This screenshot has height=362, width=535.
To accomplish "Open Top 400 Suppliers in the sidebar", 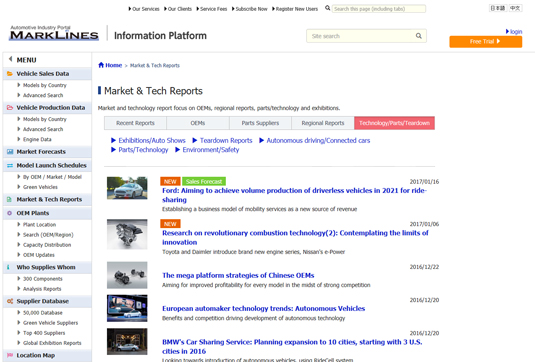I will pyautogui.click(x=44, y=333).
